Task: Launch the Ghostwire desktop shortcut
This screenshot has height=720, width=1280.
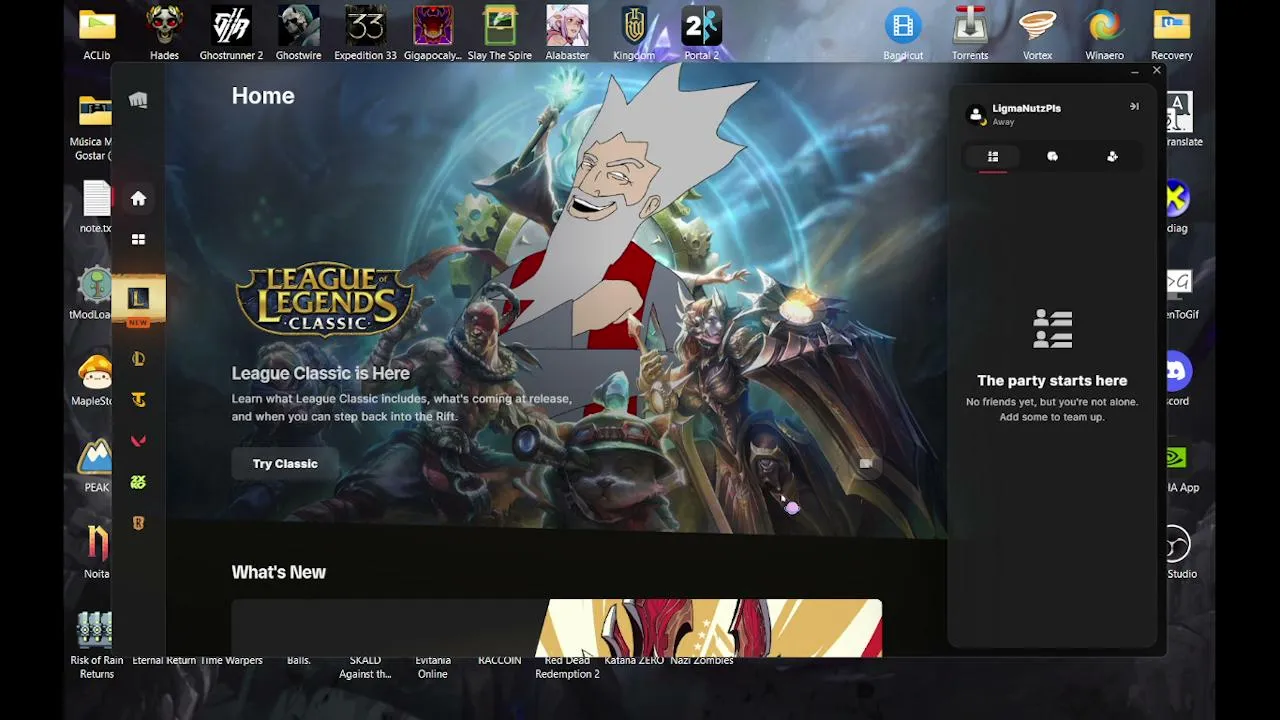Action: coord(298,34)
